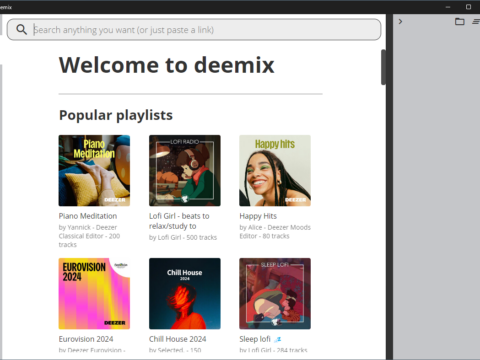The height and width of the screenshot is (360, 480).
Task: Select the Chill House 2024 title text
Action: click(178, 339)
